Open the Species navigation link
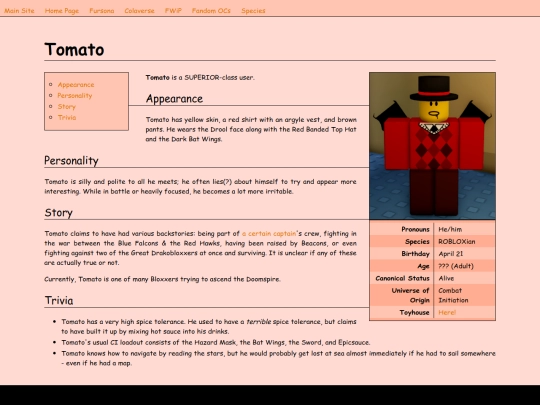The height and width of the screenshot is (405, 540). point(253,11)
